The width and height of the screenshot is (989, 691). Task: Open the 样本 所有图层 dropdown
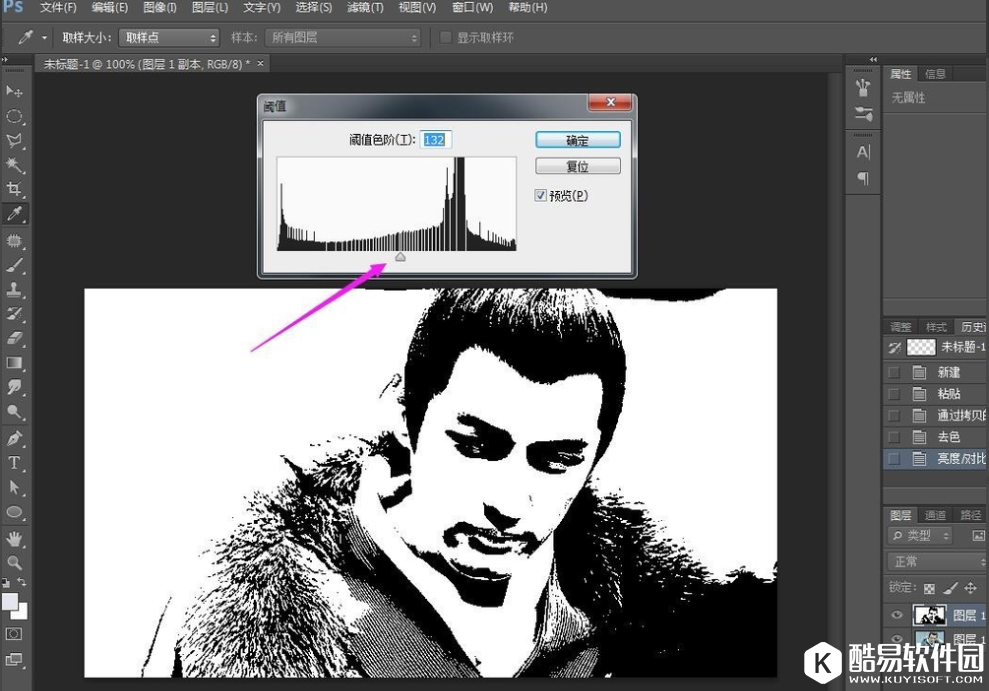[343, 38]
